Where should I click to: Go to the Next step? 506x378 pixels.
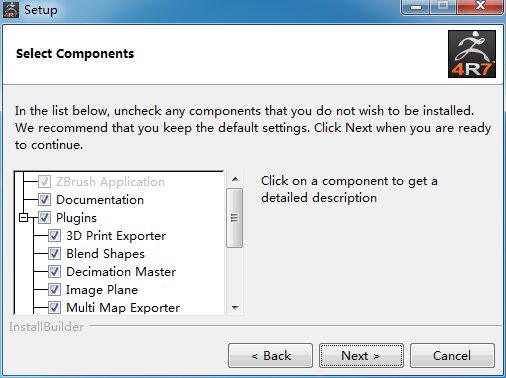point(361,356)
